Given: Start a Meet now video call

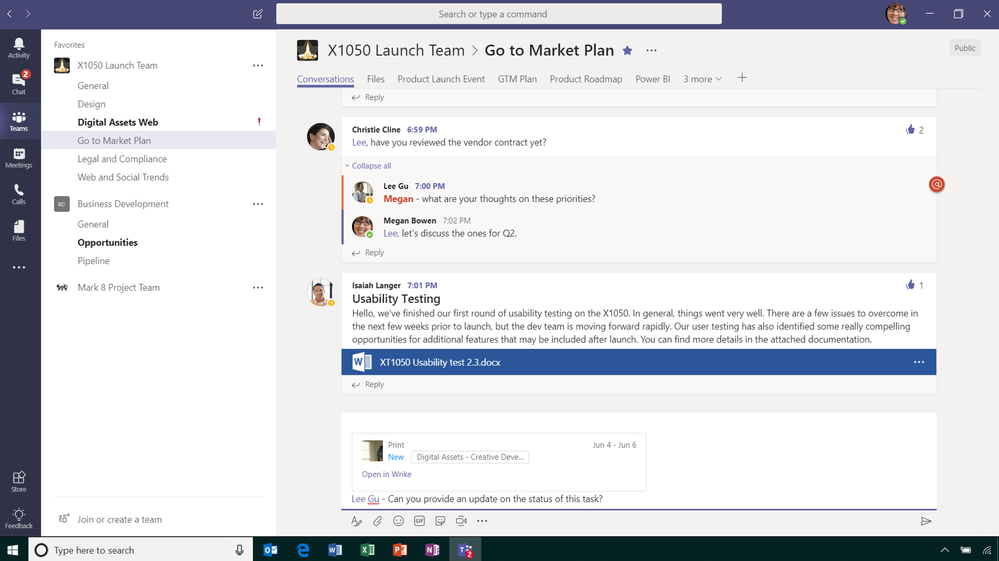Looking at the screenshot, I should tap(461, 521).
